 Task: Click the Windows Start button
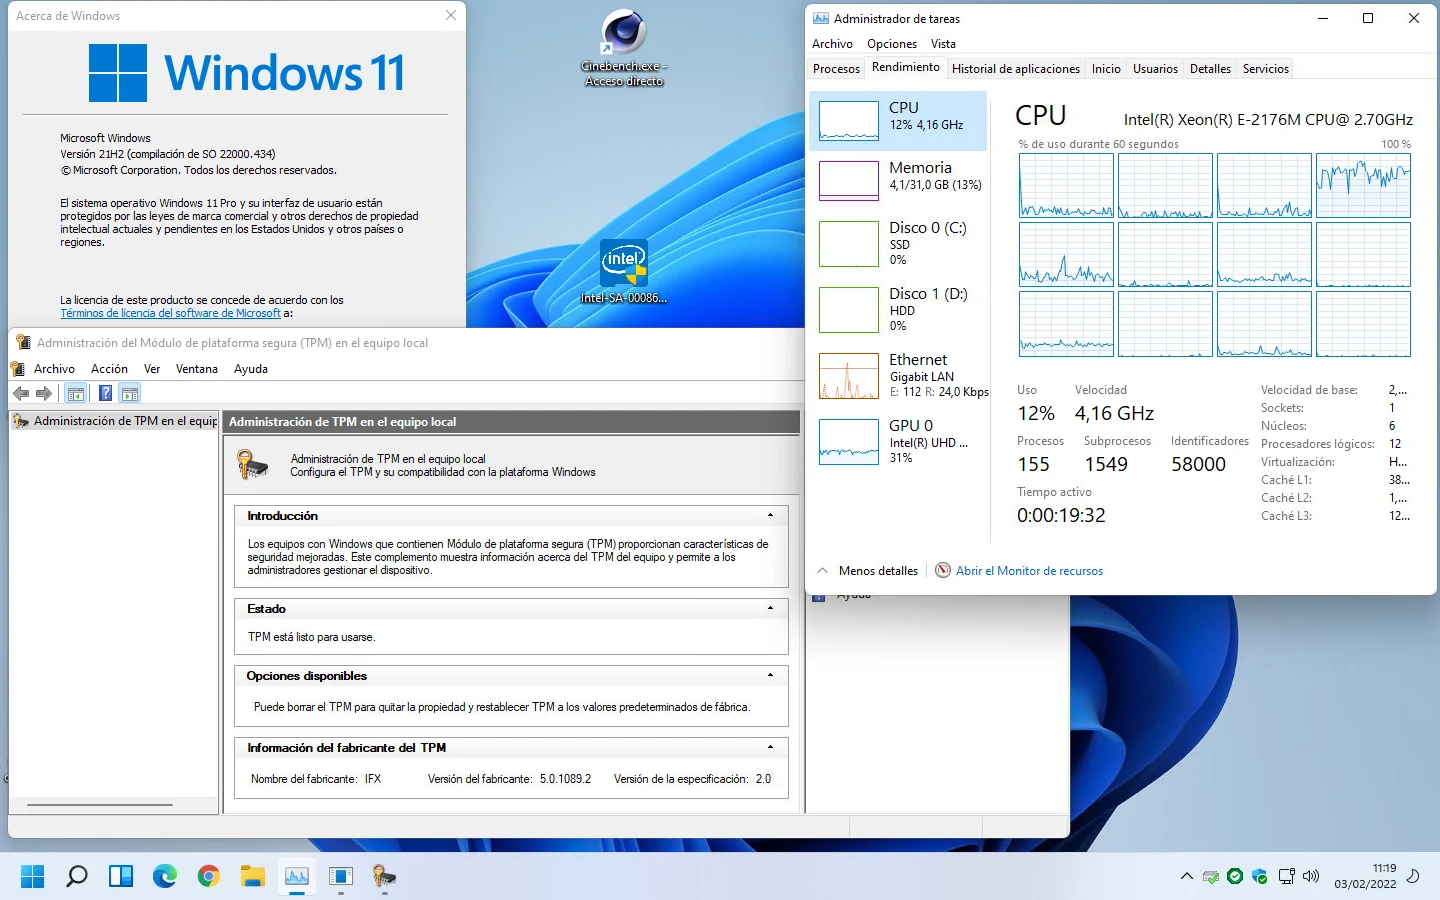pos(33,877)
